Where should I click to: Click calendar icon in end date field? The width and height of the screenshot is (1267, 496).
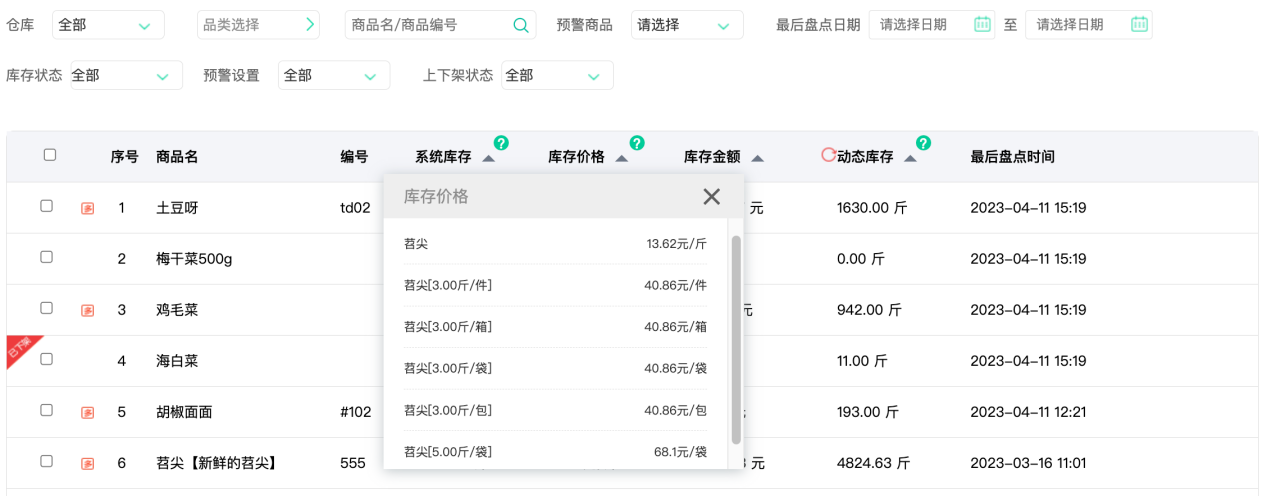click(1139, 25)
